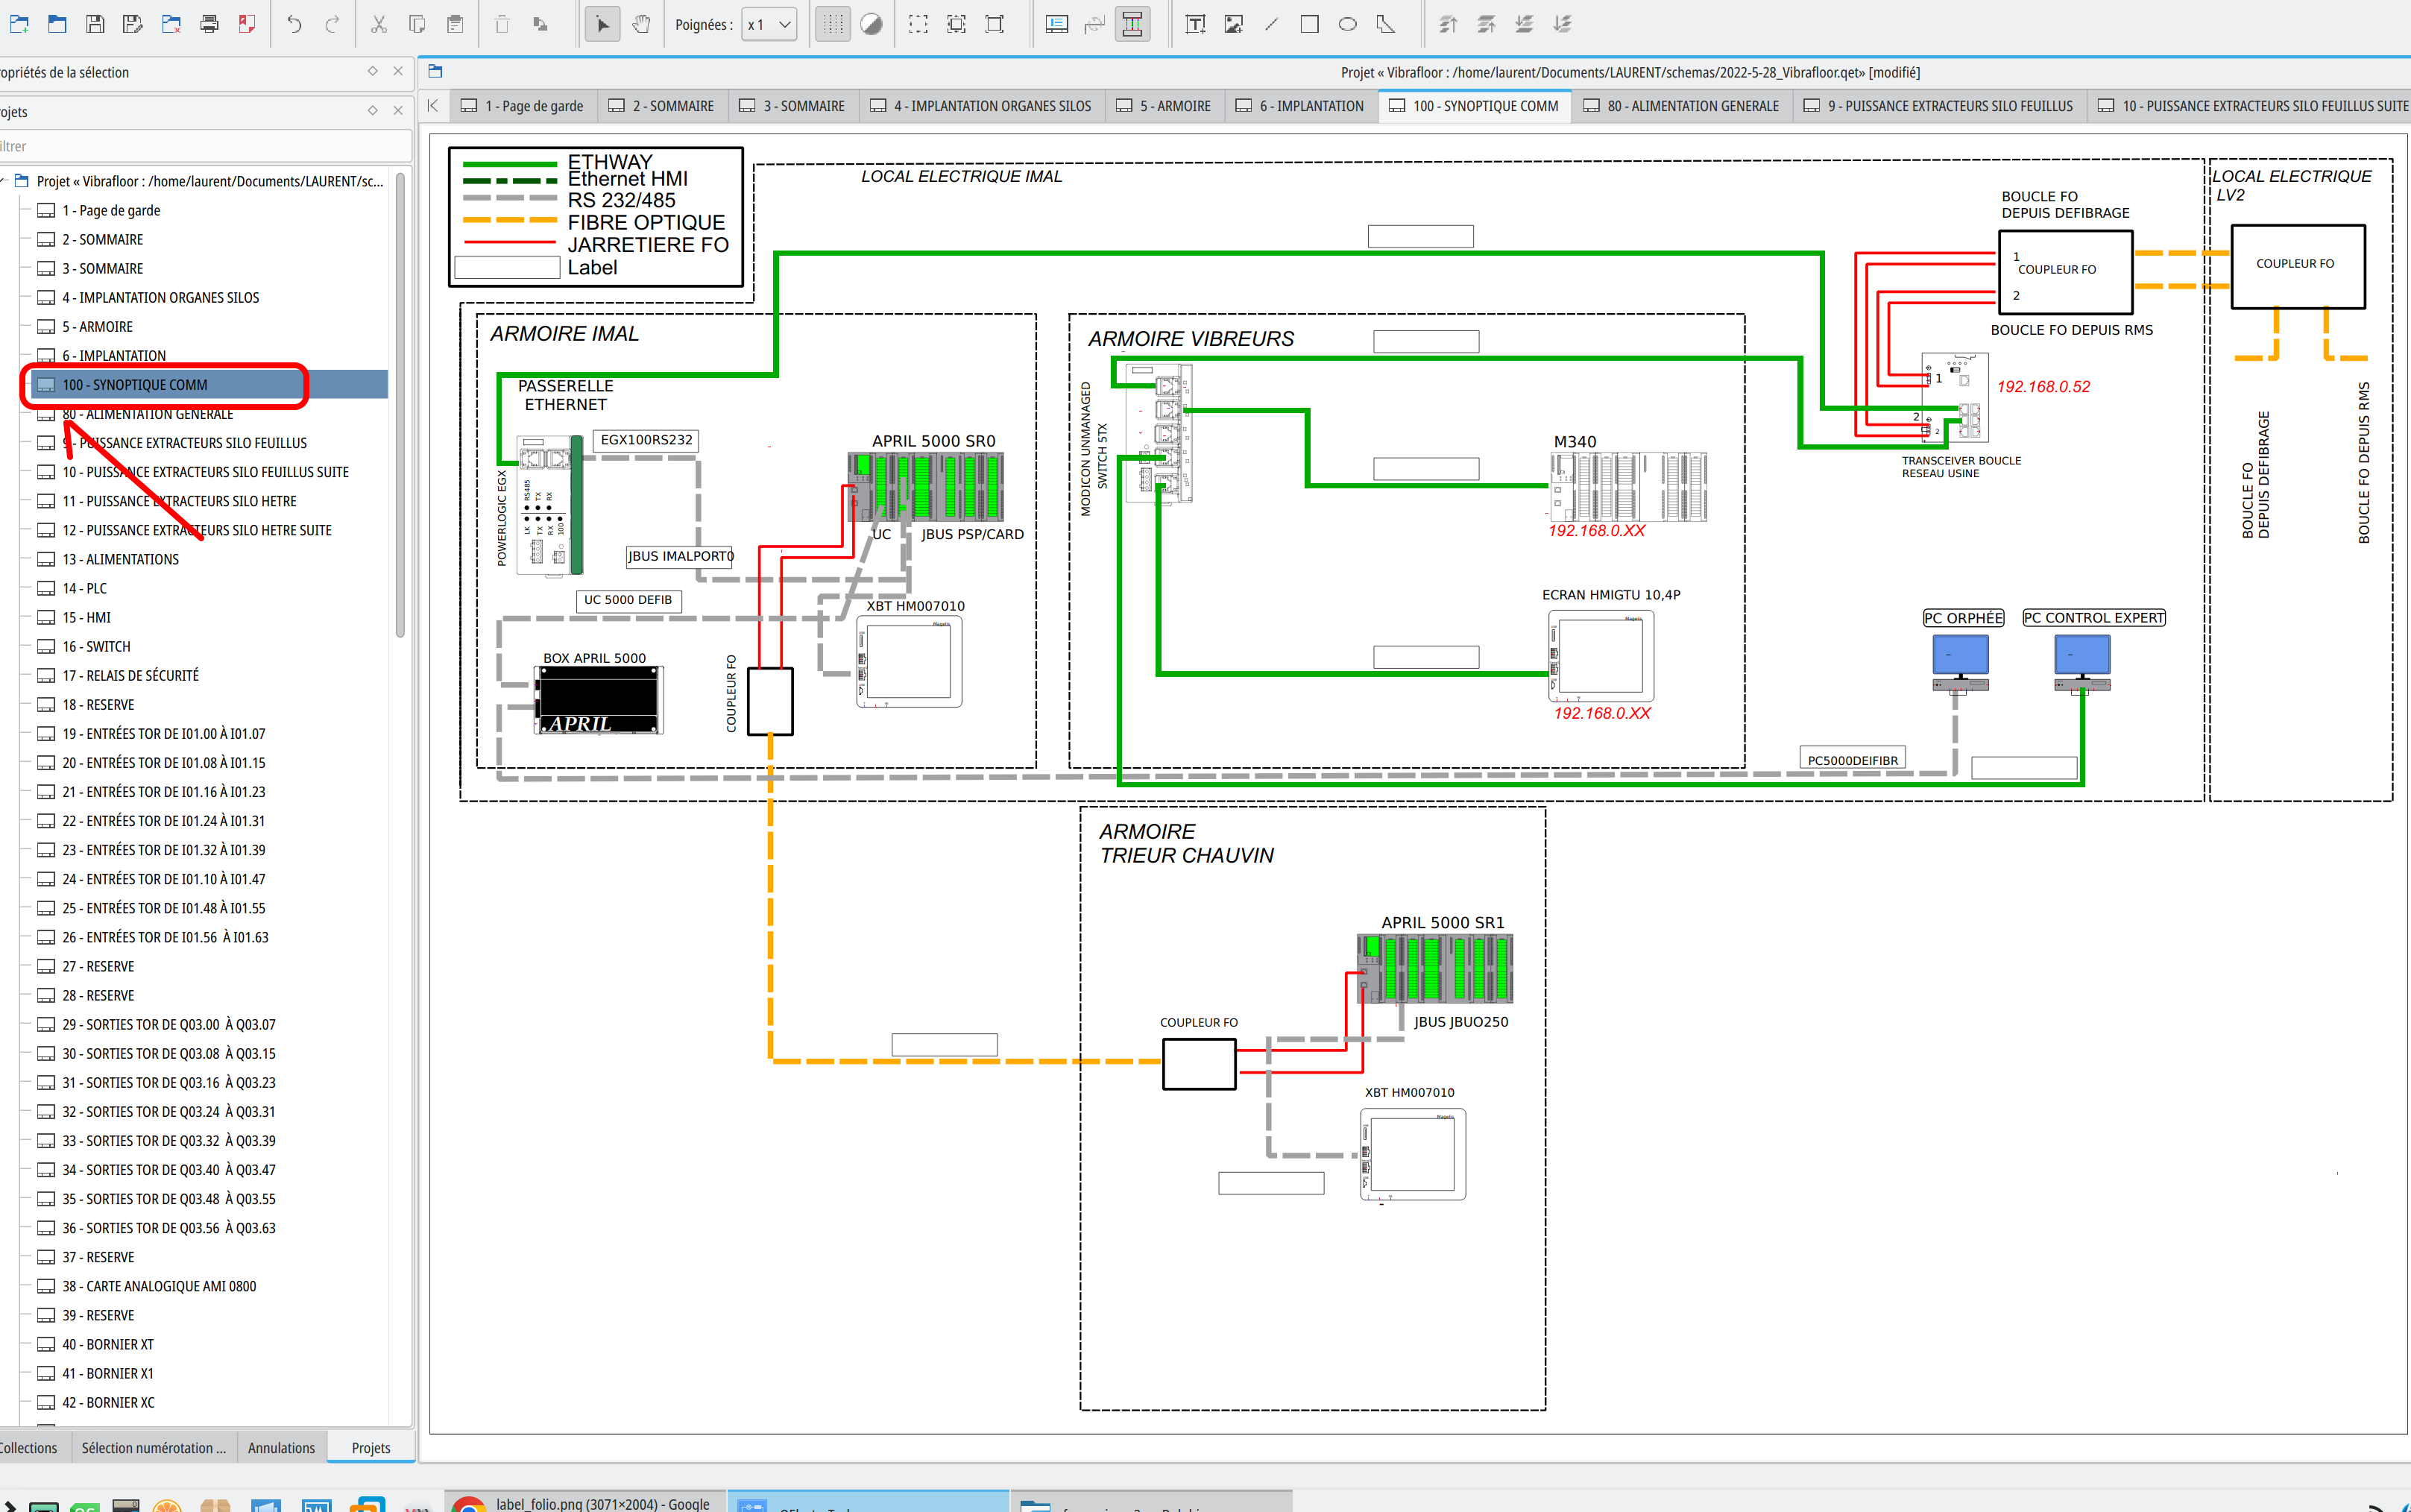Click the Send to back icon
This screenshot has width=2411, height=1512.
[1562, 24]
